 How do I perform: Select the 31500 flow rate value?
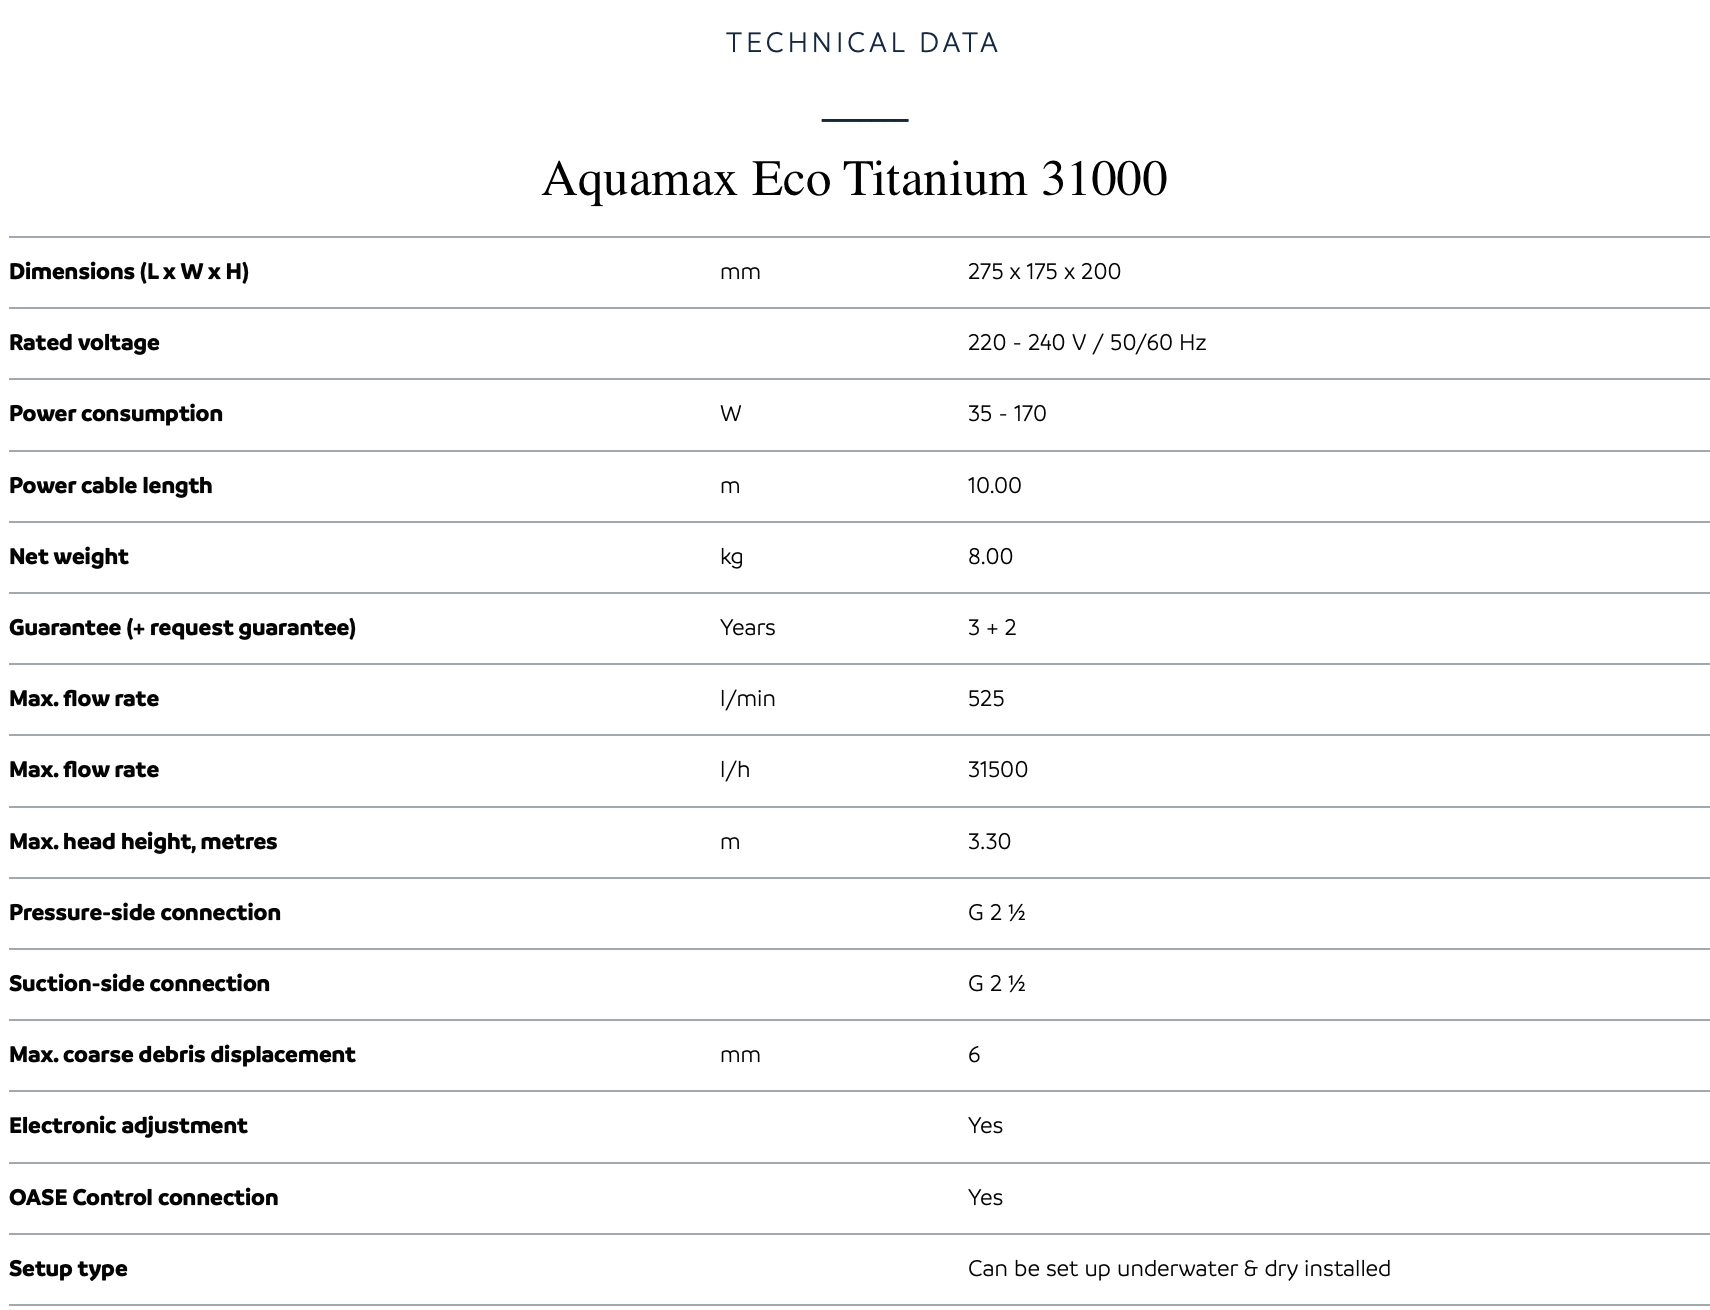tap(998, 770)
